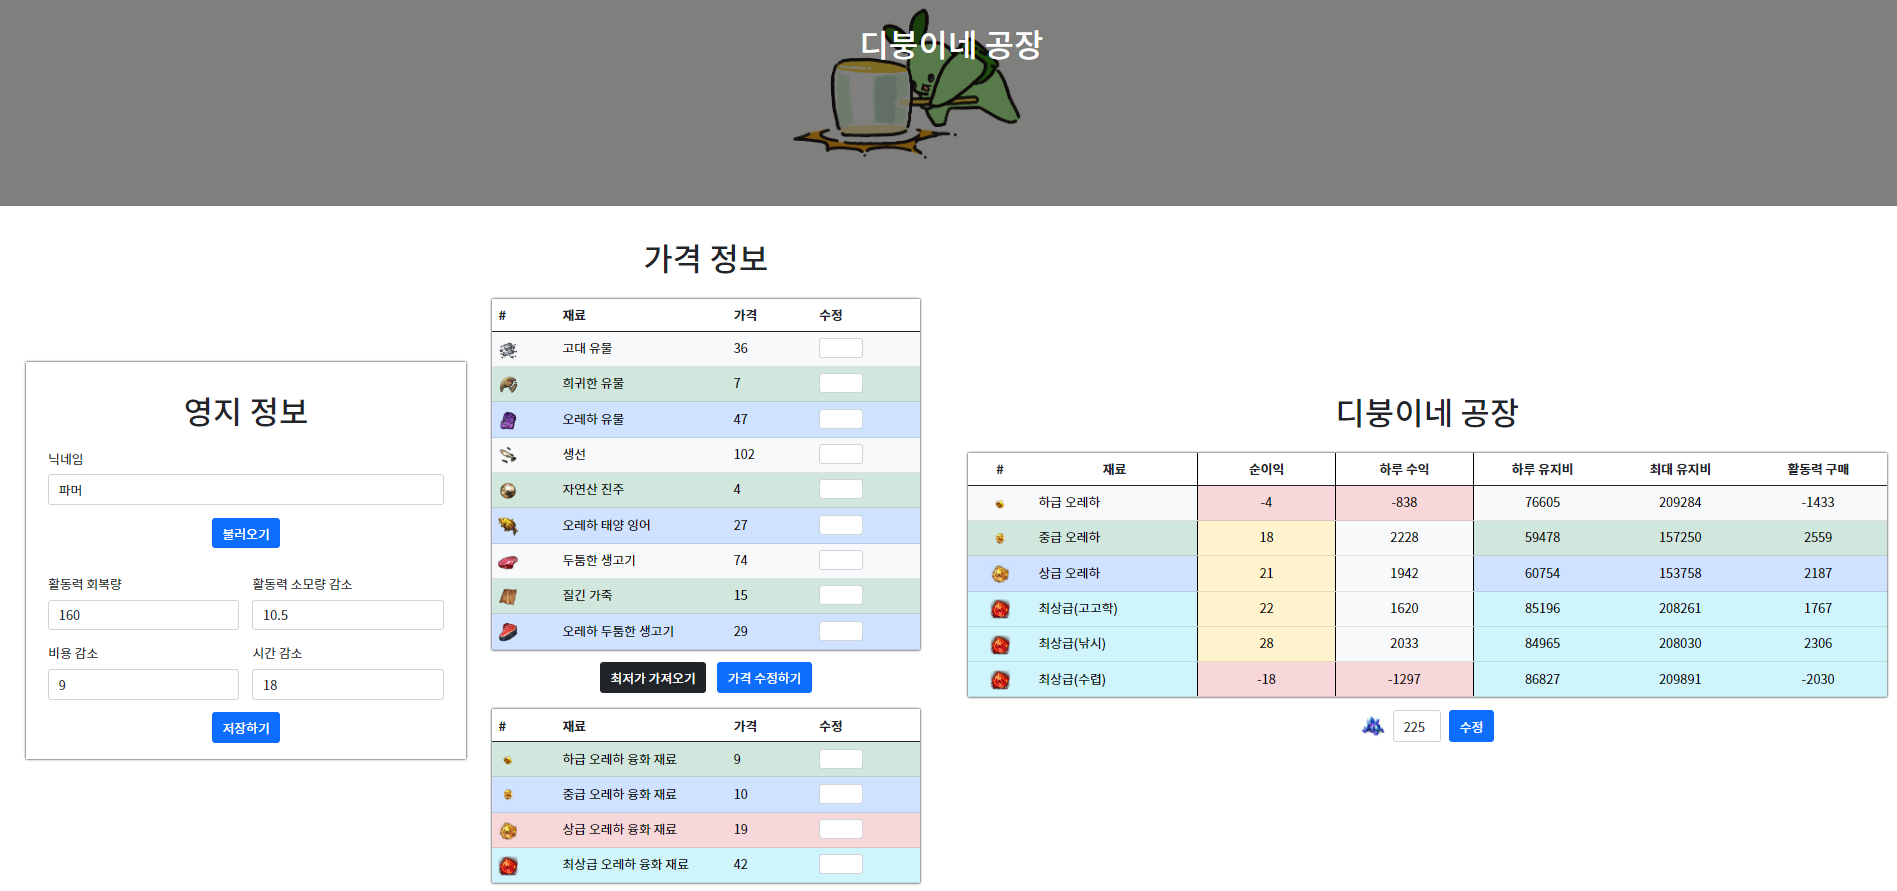Click the blue crystal icon beside 225
The height and width of the screenshot is (891, 1897).
click(1373, 726)
